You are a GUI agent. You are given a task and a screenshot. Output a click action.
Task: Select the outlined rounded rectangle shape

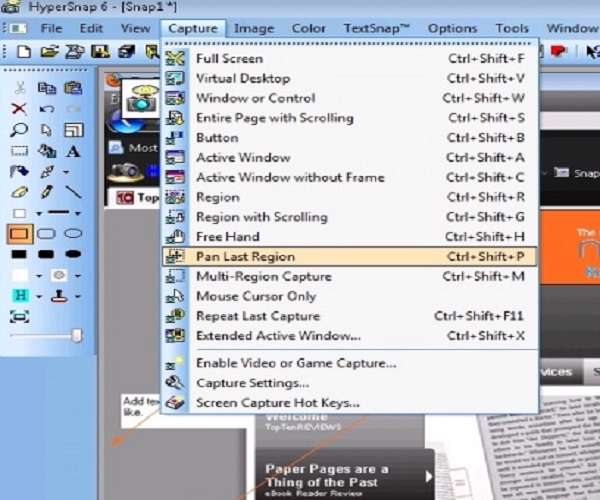tap(46, 233)
